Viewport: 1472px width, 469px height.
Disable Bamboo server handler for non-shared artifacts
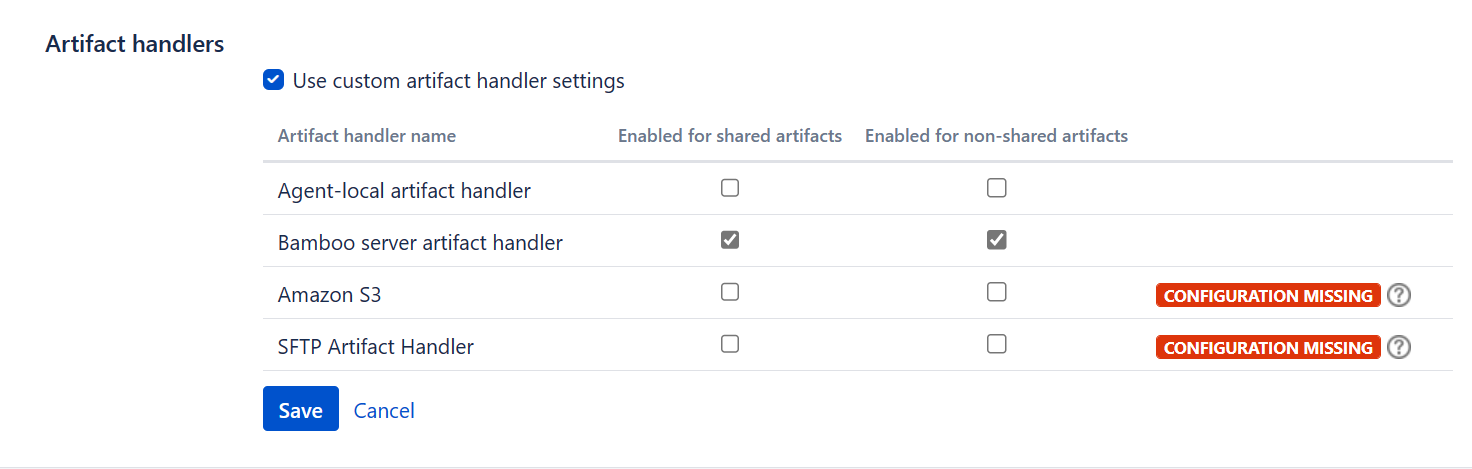996,240
